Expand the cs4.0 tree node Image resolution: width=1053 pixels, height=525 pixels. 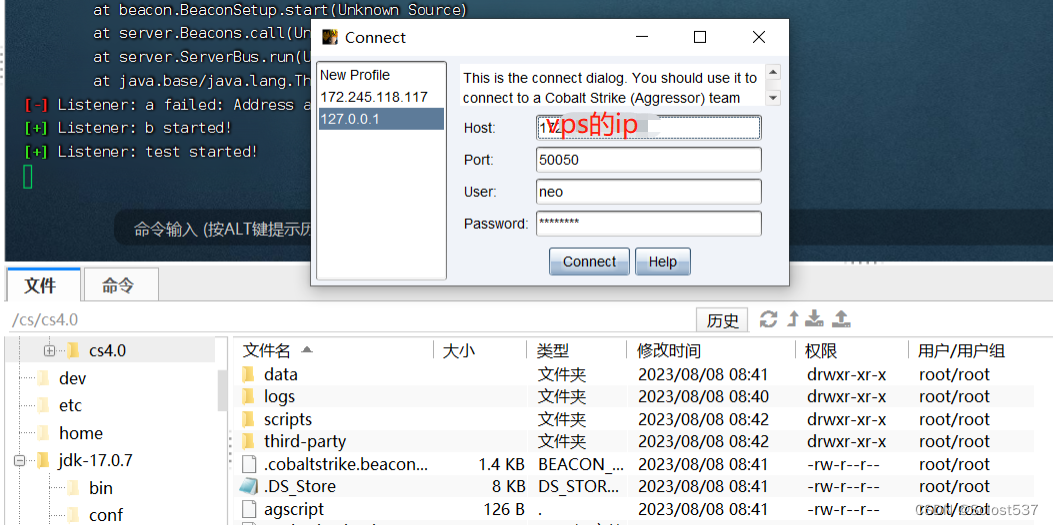(x=49, y=350)
